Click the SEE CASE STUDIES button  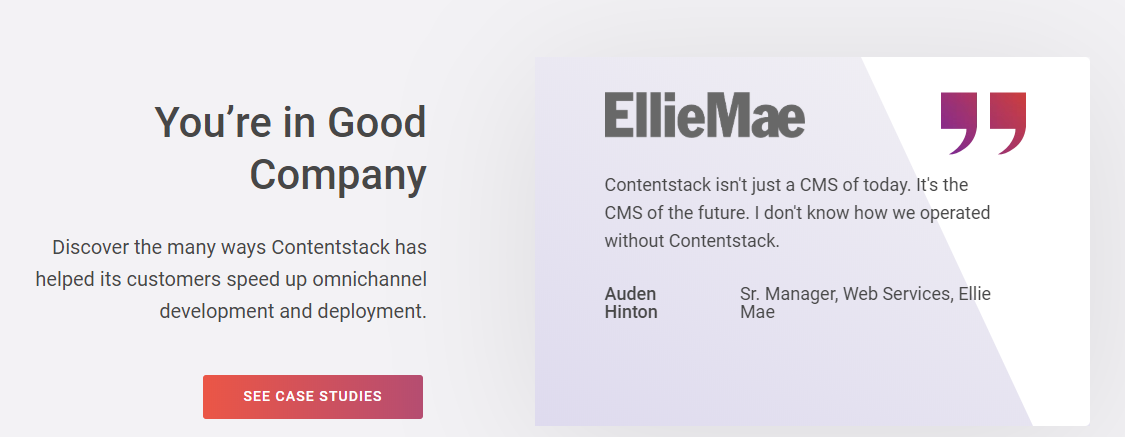pyautogui.click(x=312, y=397)
